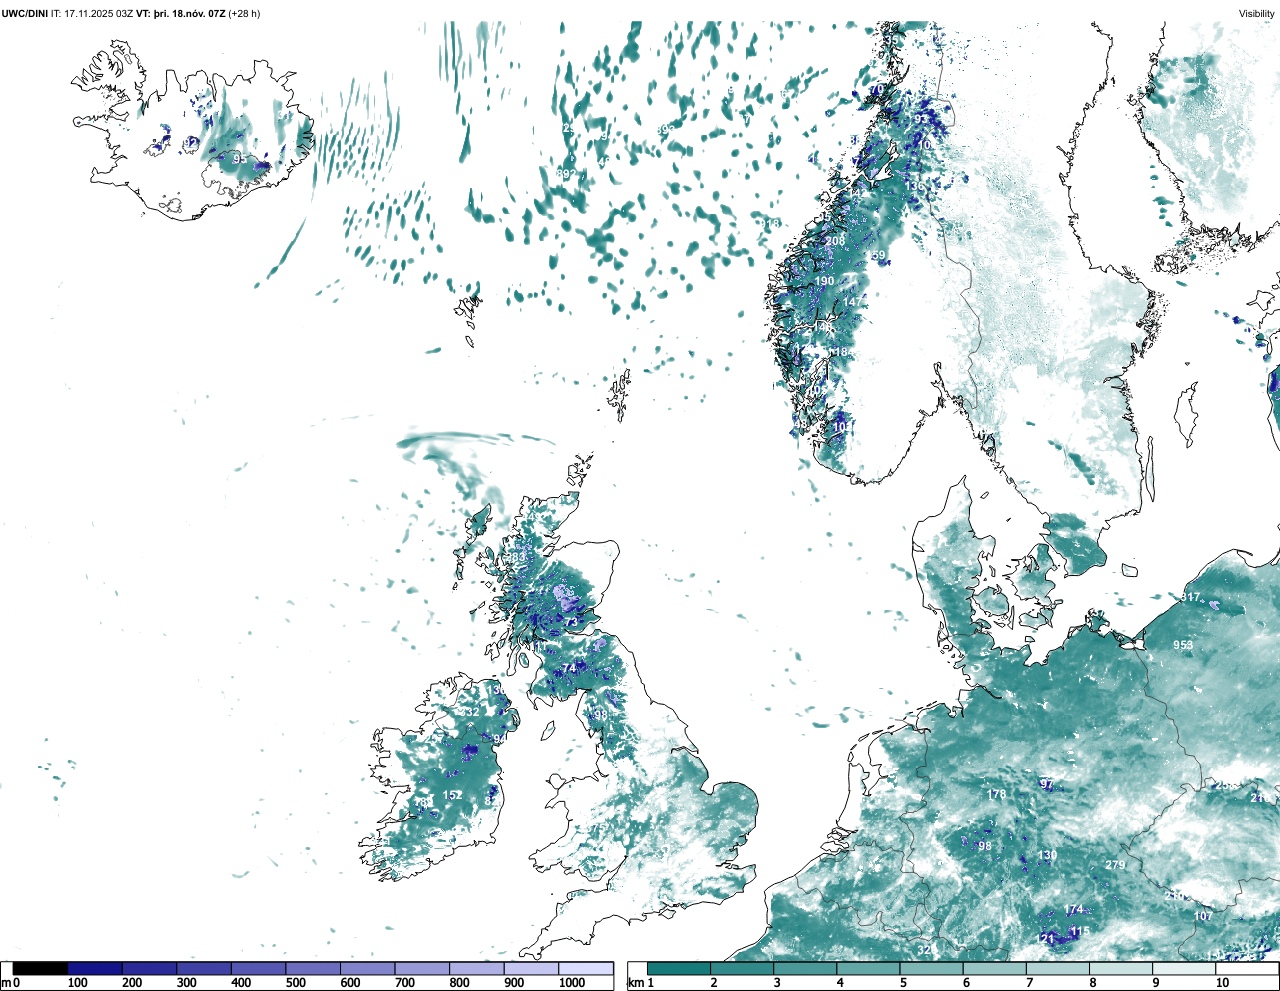The height and width of the screenshot is (991, 1280).
Task: Click the "152" value over Ireland
Action: click(452, 795)
